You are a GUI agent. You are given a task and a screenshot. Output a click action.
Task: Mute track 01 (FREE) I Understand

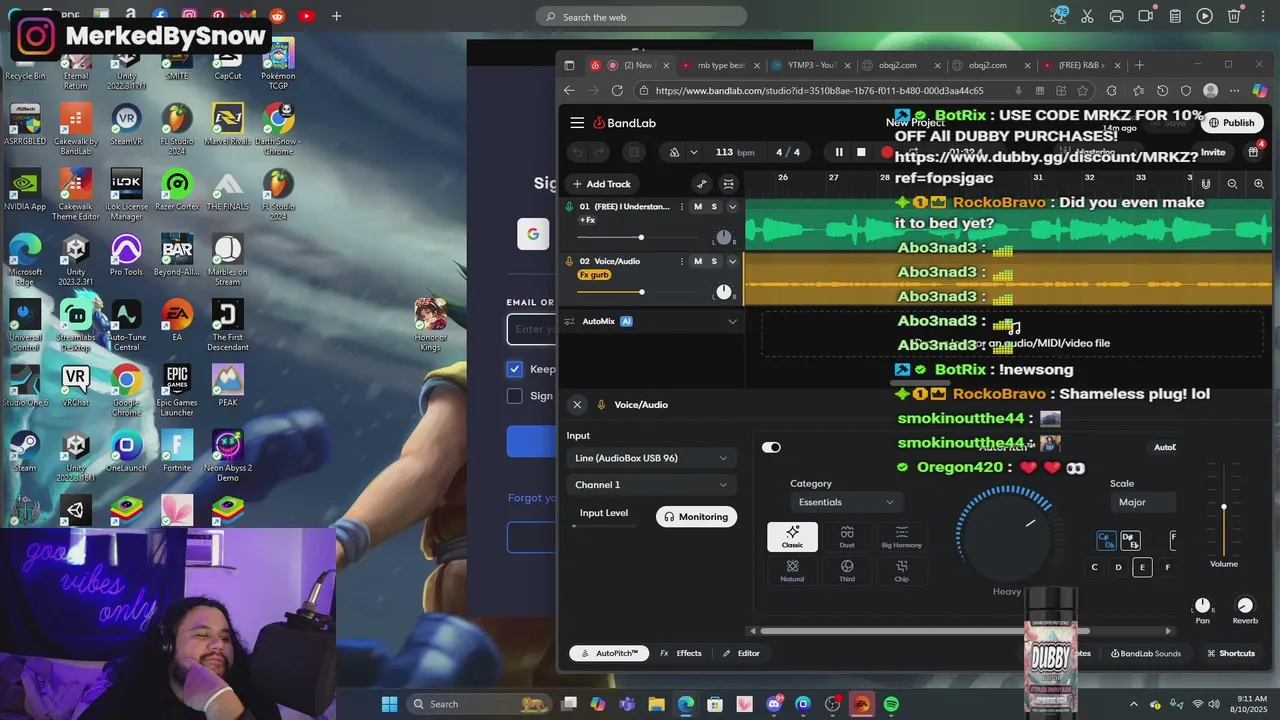tap(698, 207)
